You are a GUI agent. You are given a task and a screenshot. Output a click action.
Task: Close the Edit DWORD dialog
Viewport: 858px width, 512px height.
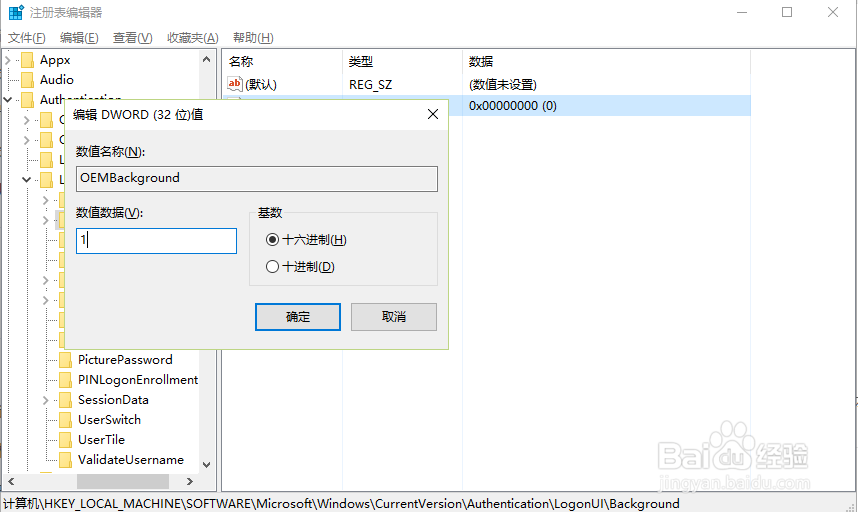tap(433, 114)
